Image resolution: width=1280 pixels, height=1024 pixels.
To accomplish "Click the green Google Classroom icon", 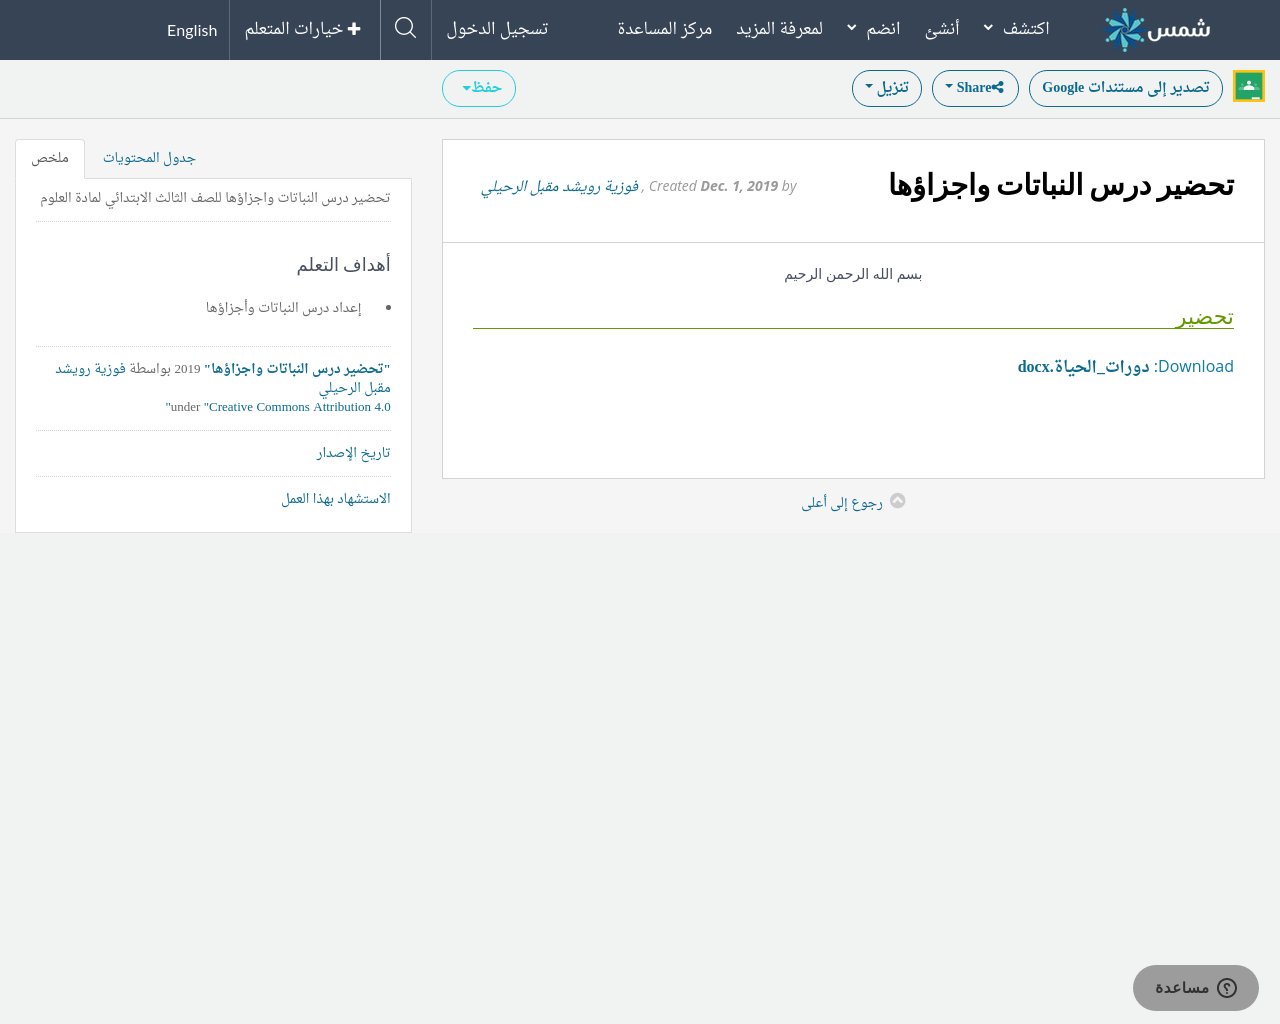I will click(1249, 87).
